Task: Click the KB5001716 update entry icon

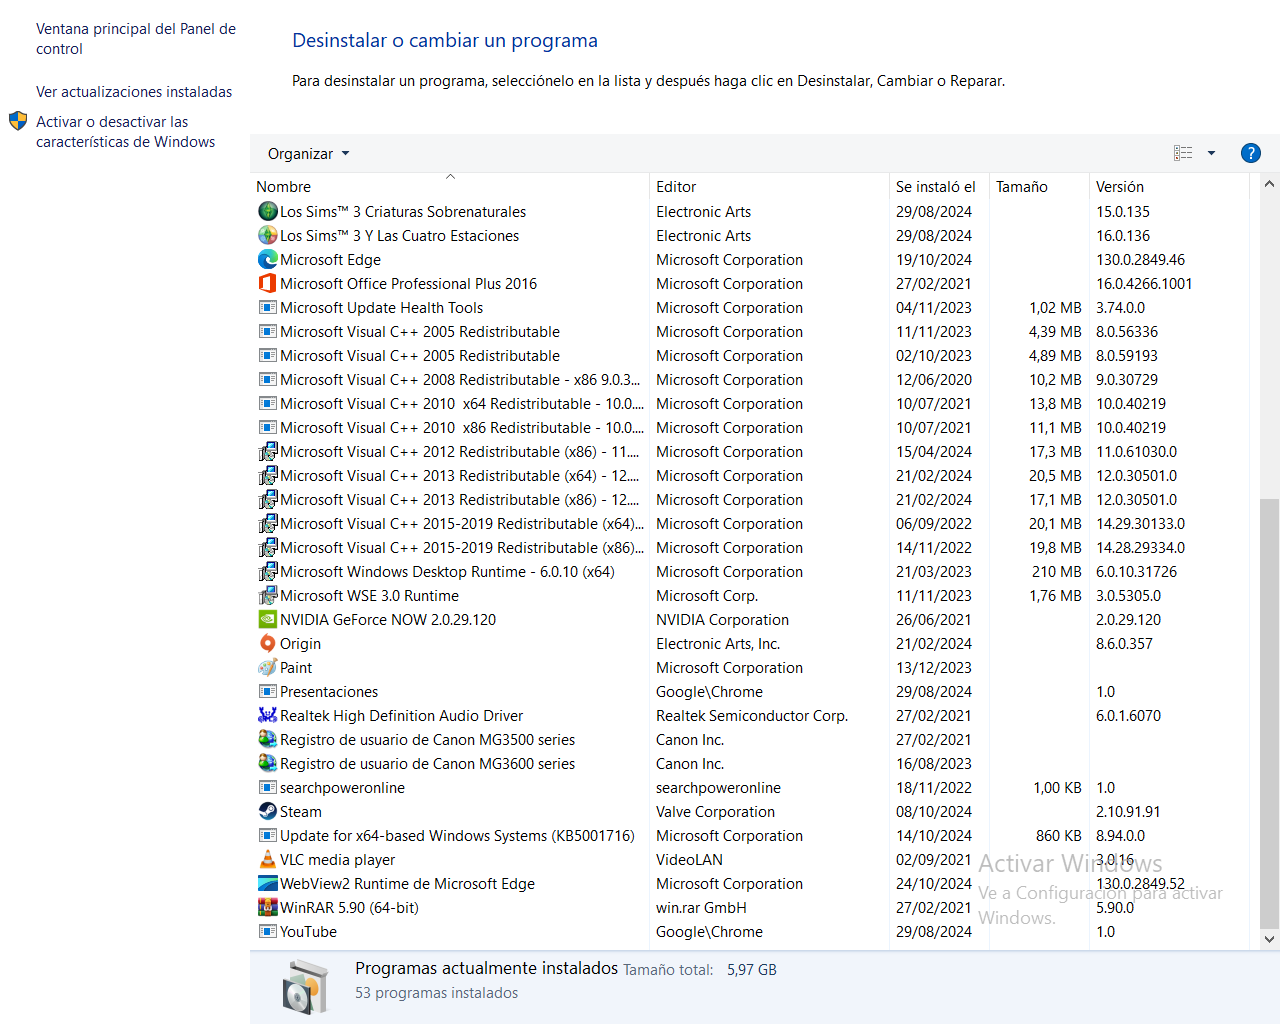Action: 268,835
